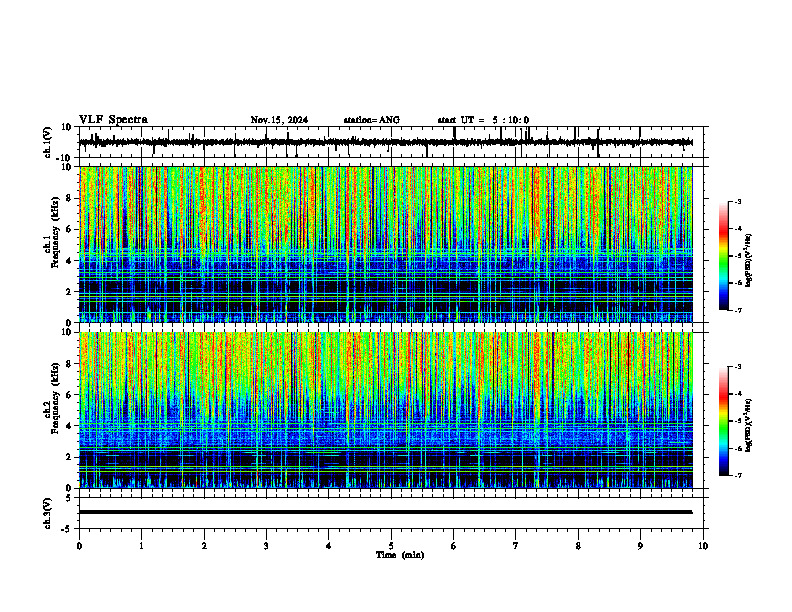
Task: Click the "4" kHz tick on ch.2 spectrogram
Action: click(70, 426)
